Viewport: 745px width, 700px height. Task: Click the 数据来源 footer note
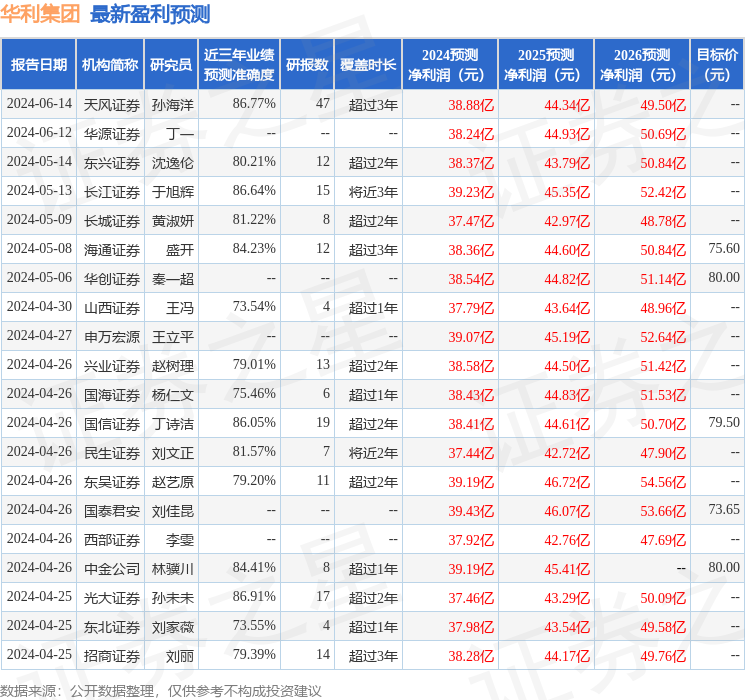pyautogui.click(x=161, y=690)
